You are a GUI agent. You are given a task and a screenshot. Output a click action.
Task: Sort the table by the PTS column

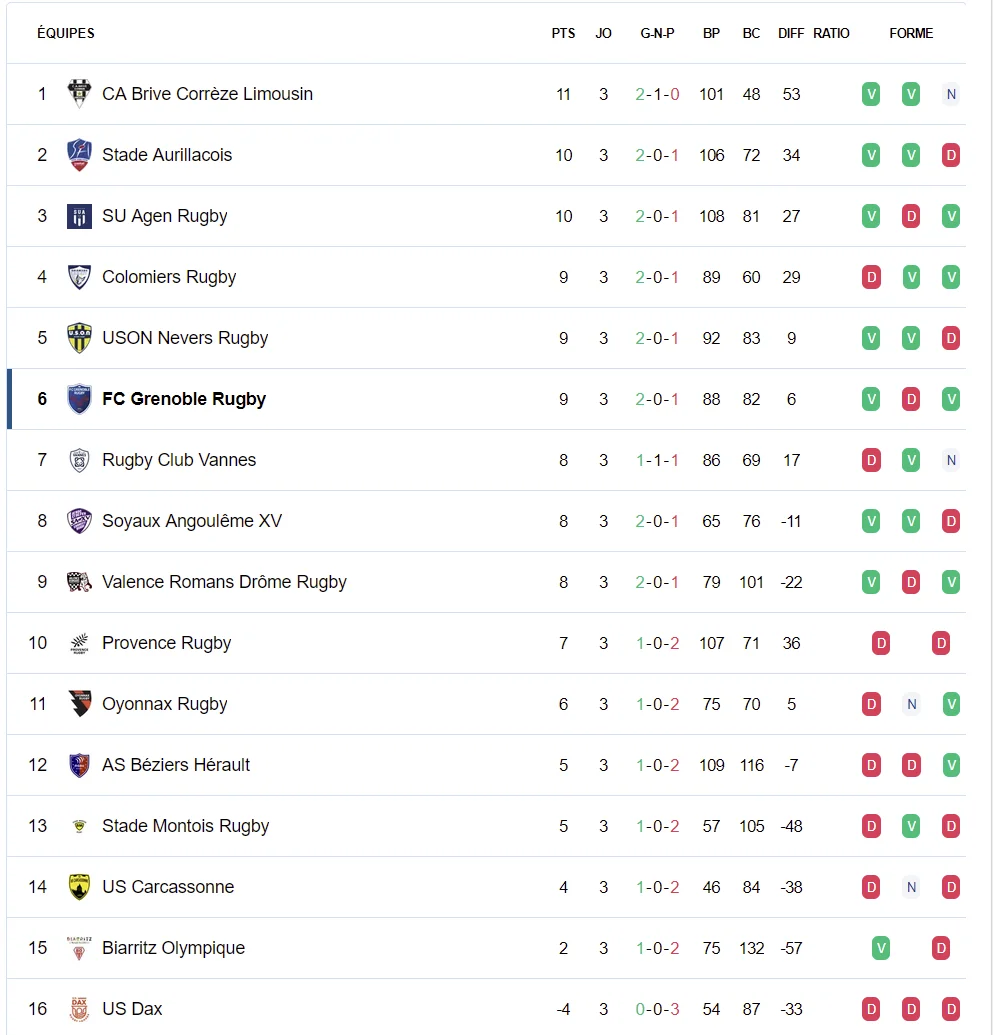pyautogui.click(x=563, y=33)
